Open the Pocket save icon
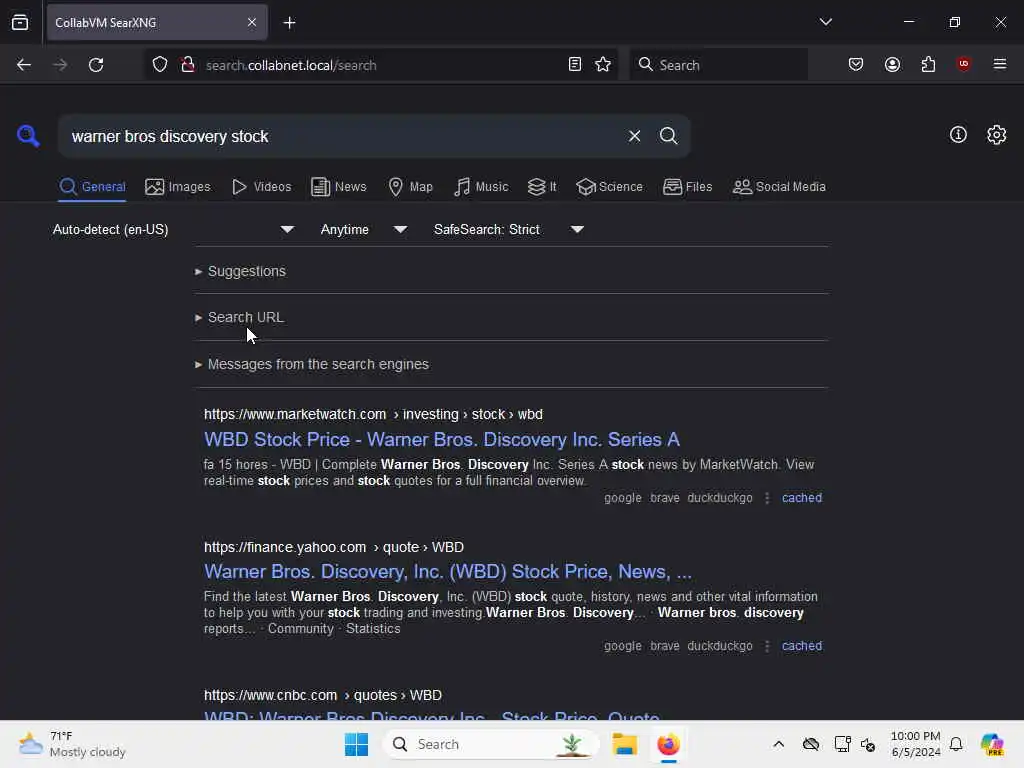 coord(856,64)
